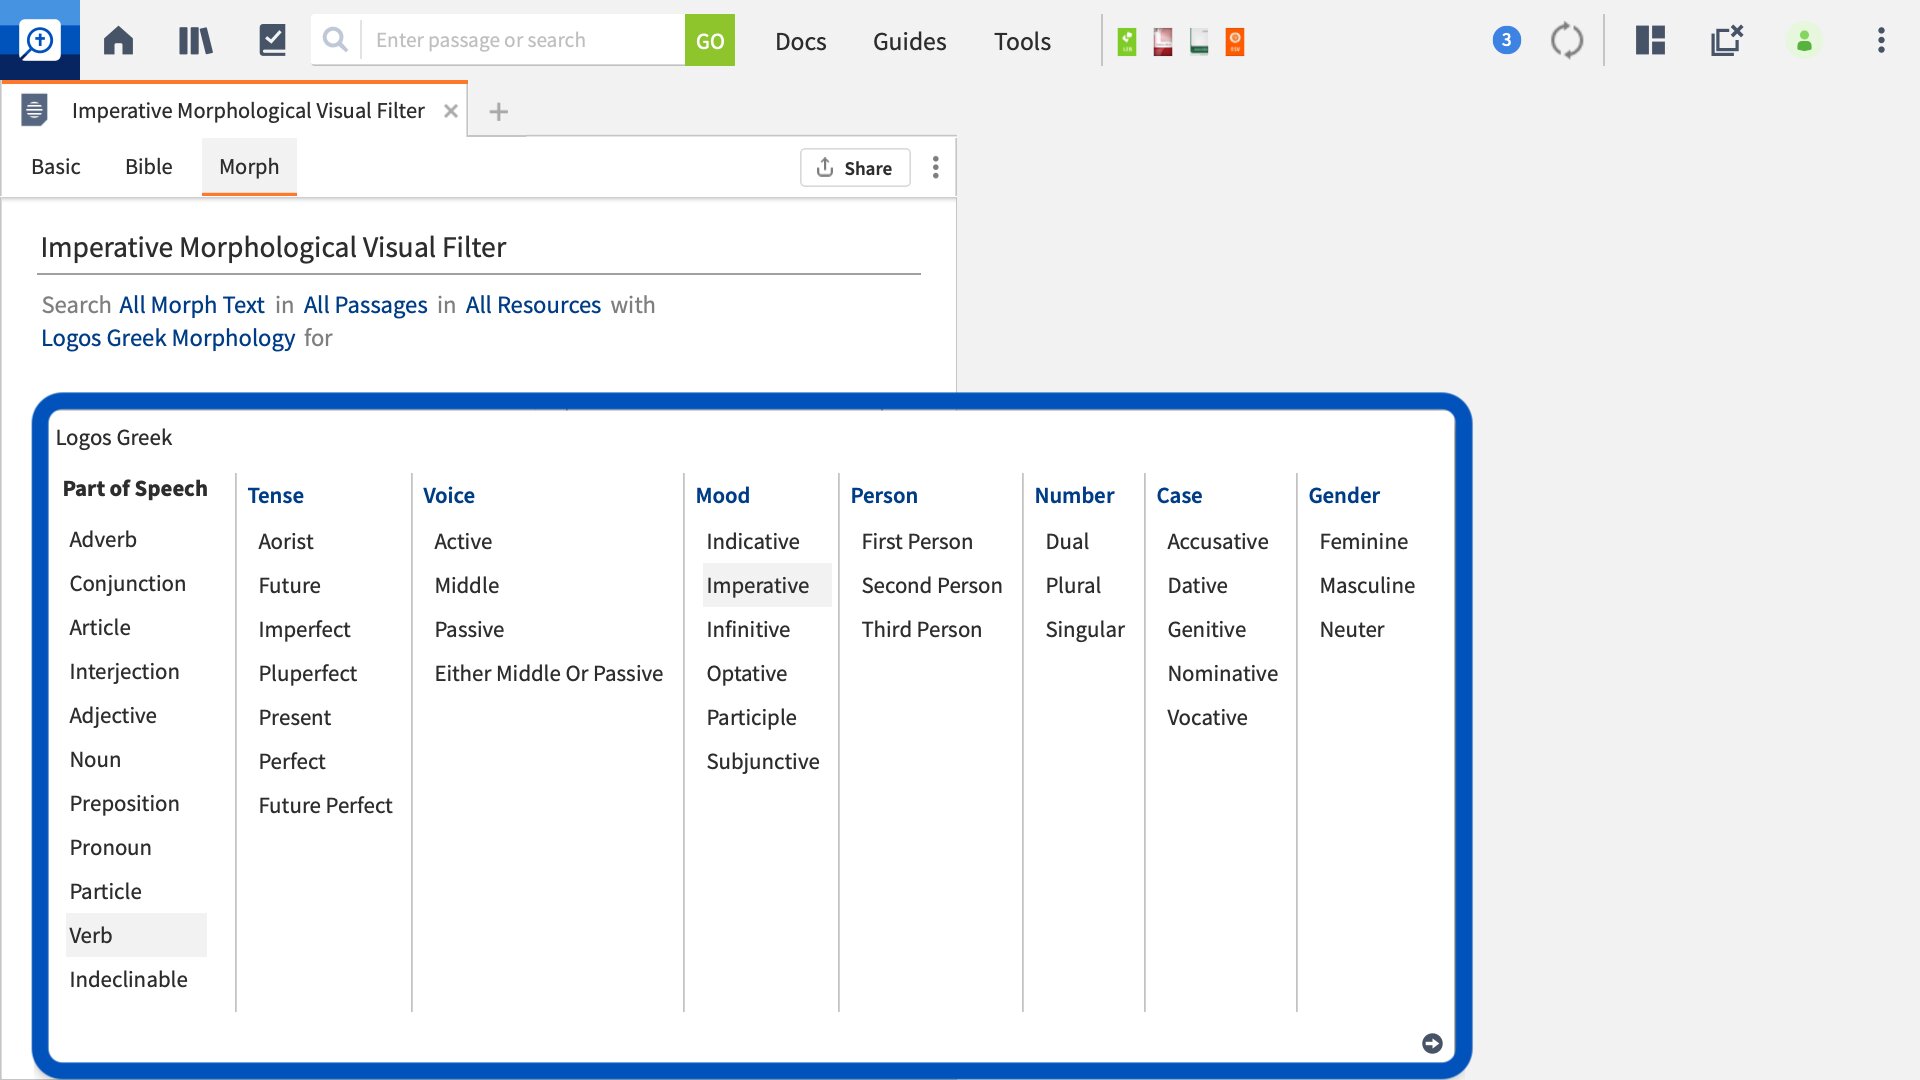Select Third Person option
This screenshot has height=1080, width=1920.
pyautogui.click(x=922, y=629)
